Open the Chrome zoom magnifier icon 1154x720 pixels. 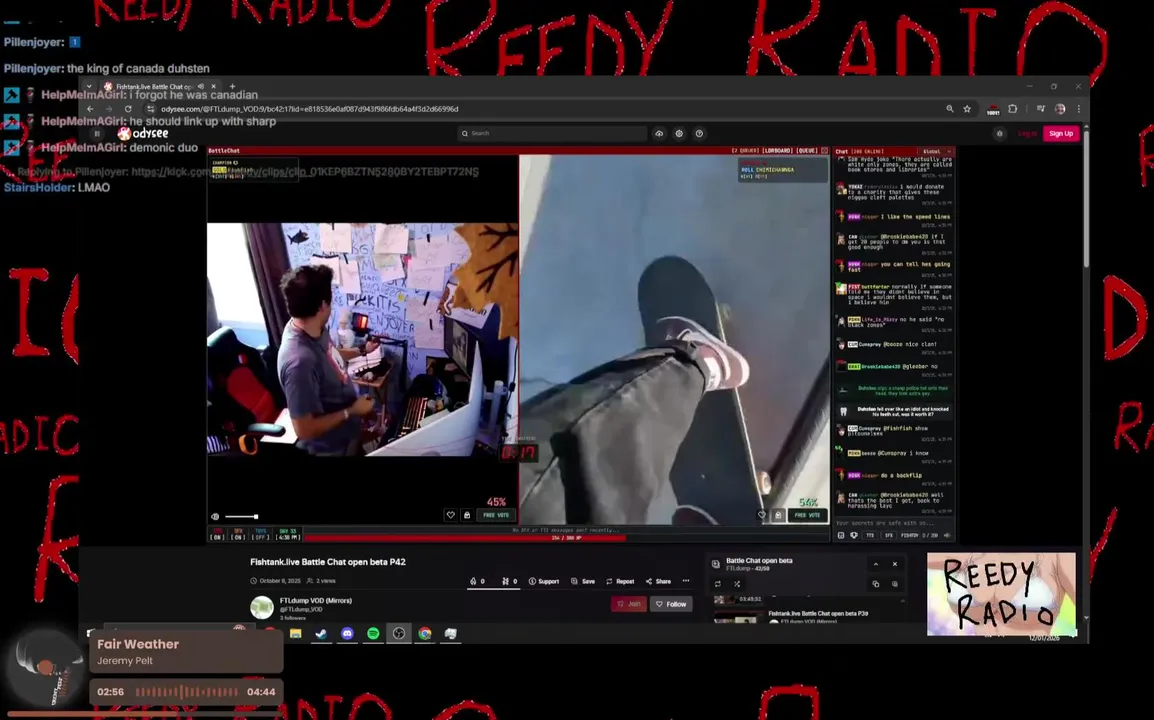[949, 109]
